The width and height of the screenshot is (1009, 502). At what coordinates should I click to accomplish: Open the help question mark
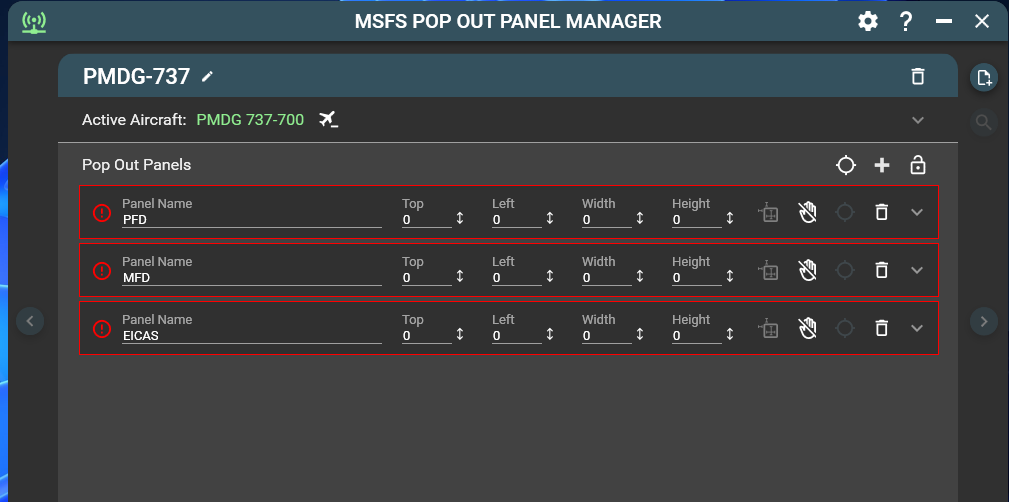click(x=906, y=21)
